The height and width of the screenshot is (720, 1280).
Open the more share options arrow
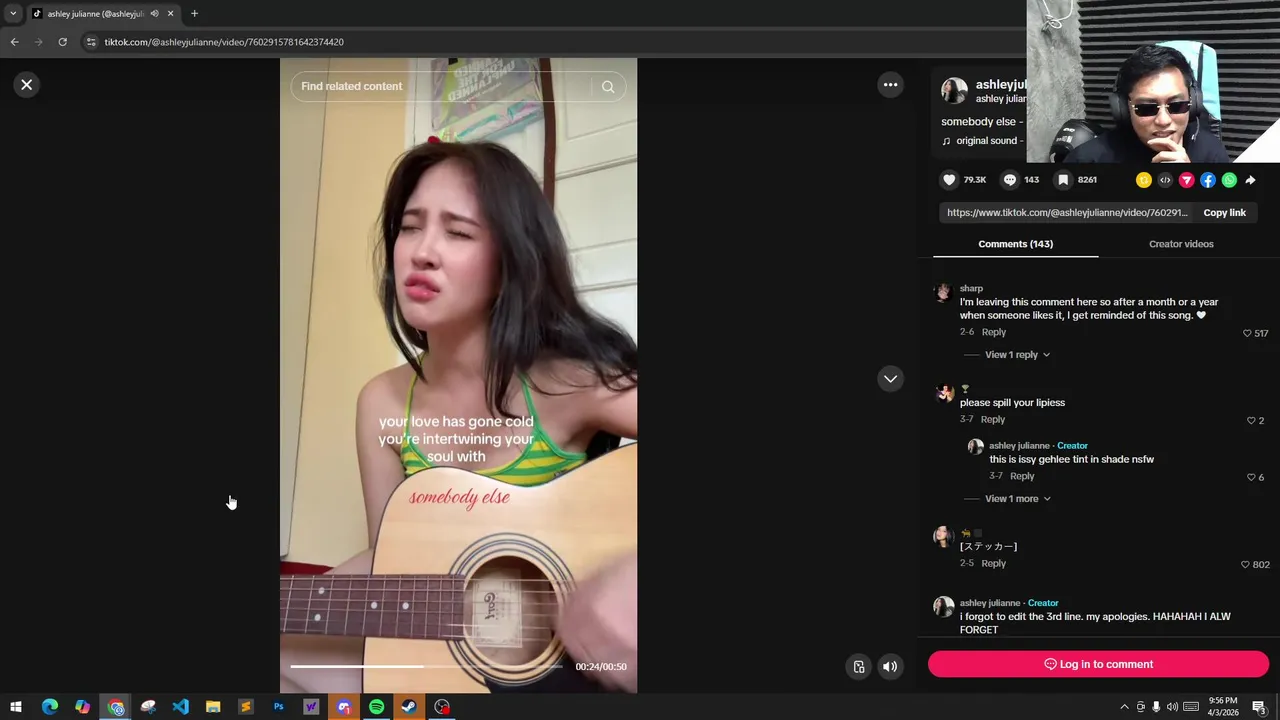[x=1250, y=180]
